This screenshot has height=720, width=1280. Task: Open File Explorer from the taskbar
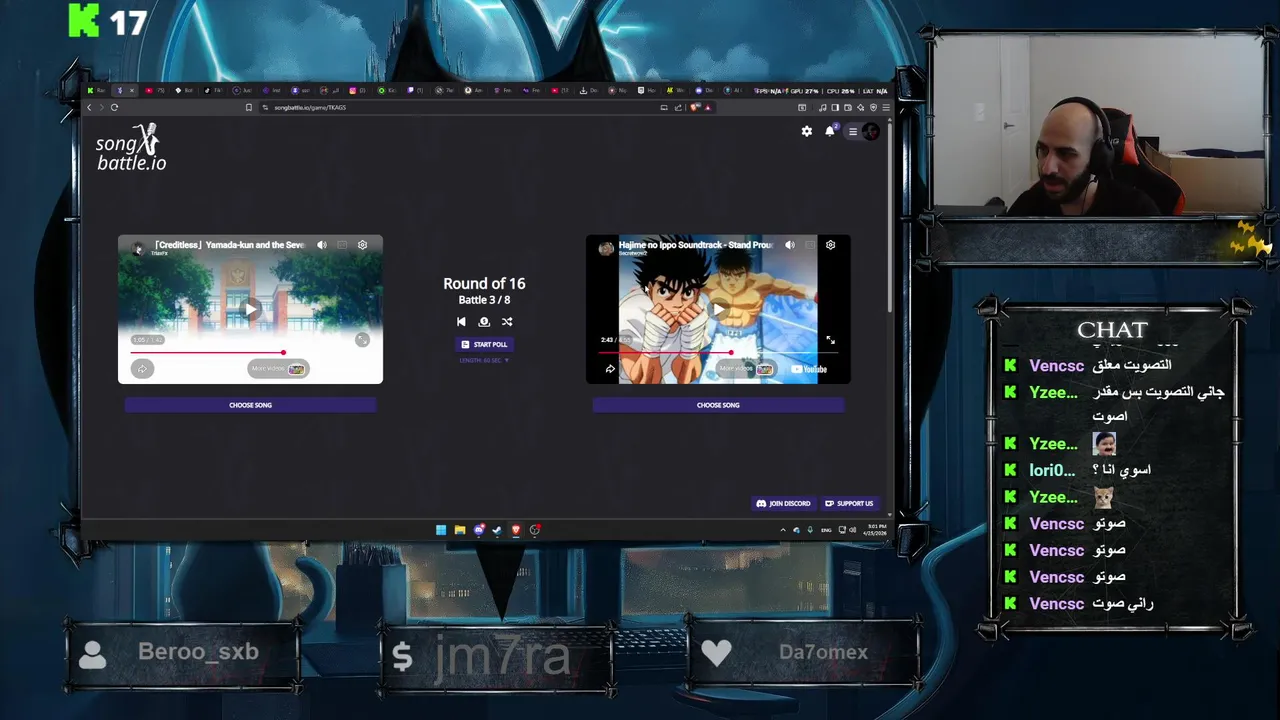coord(460,530)
